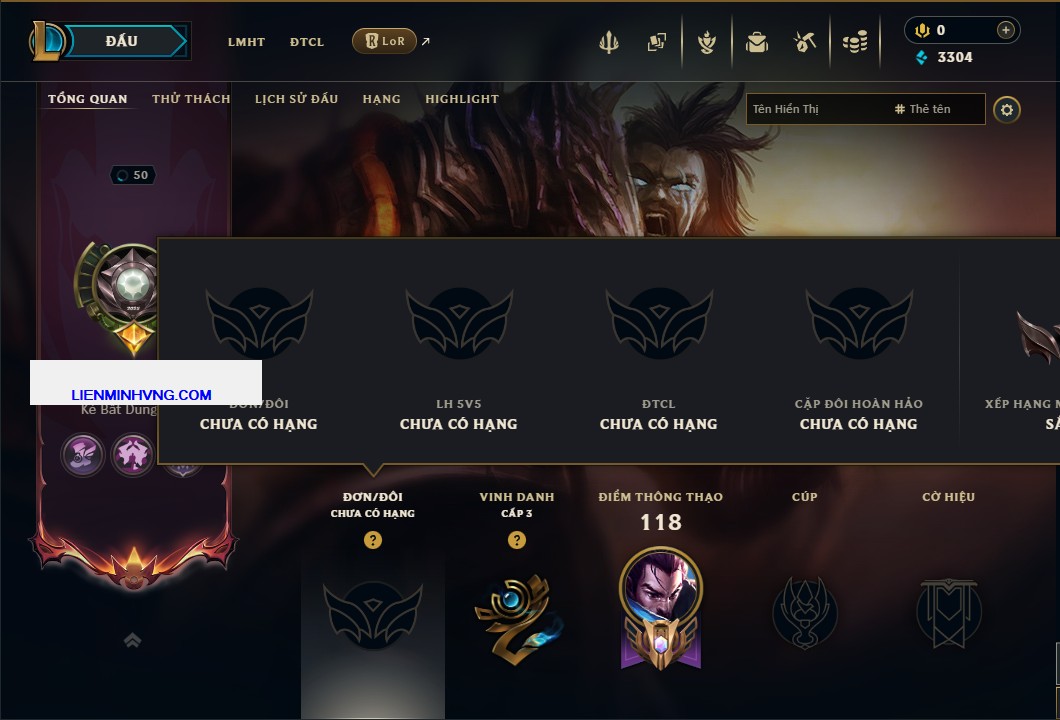Select the Điểm Thông Thạo champion mastery badge
The height and width of the screenshot is (720, 1060).
660,608
